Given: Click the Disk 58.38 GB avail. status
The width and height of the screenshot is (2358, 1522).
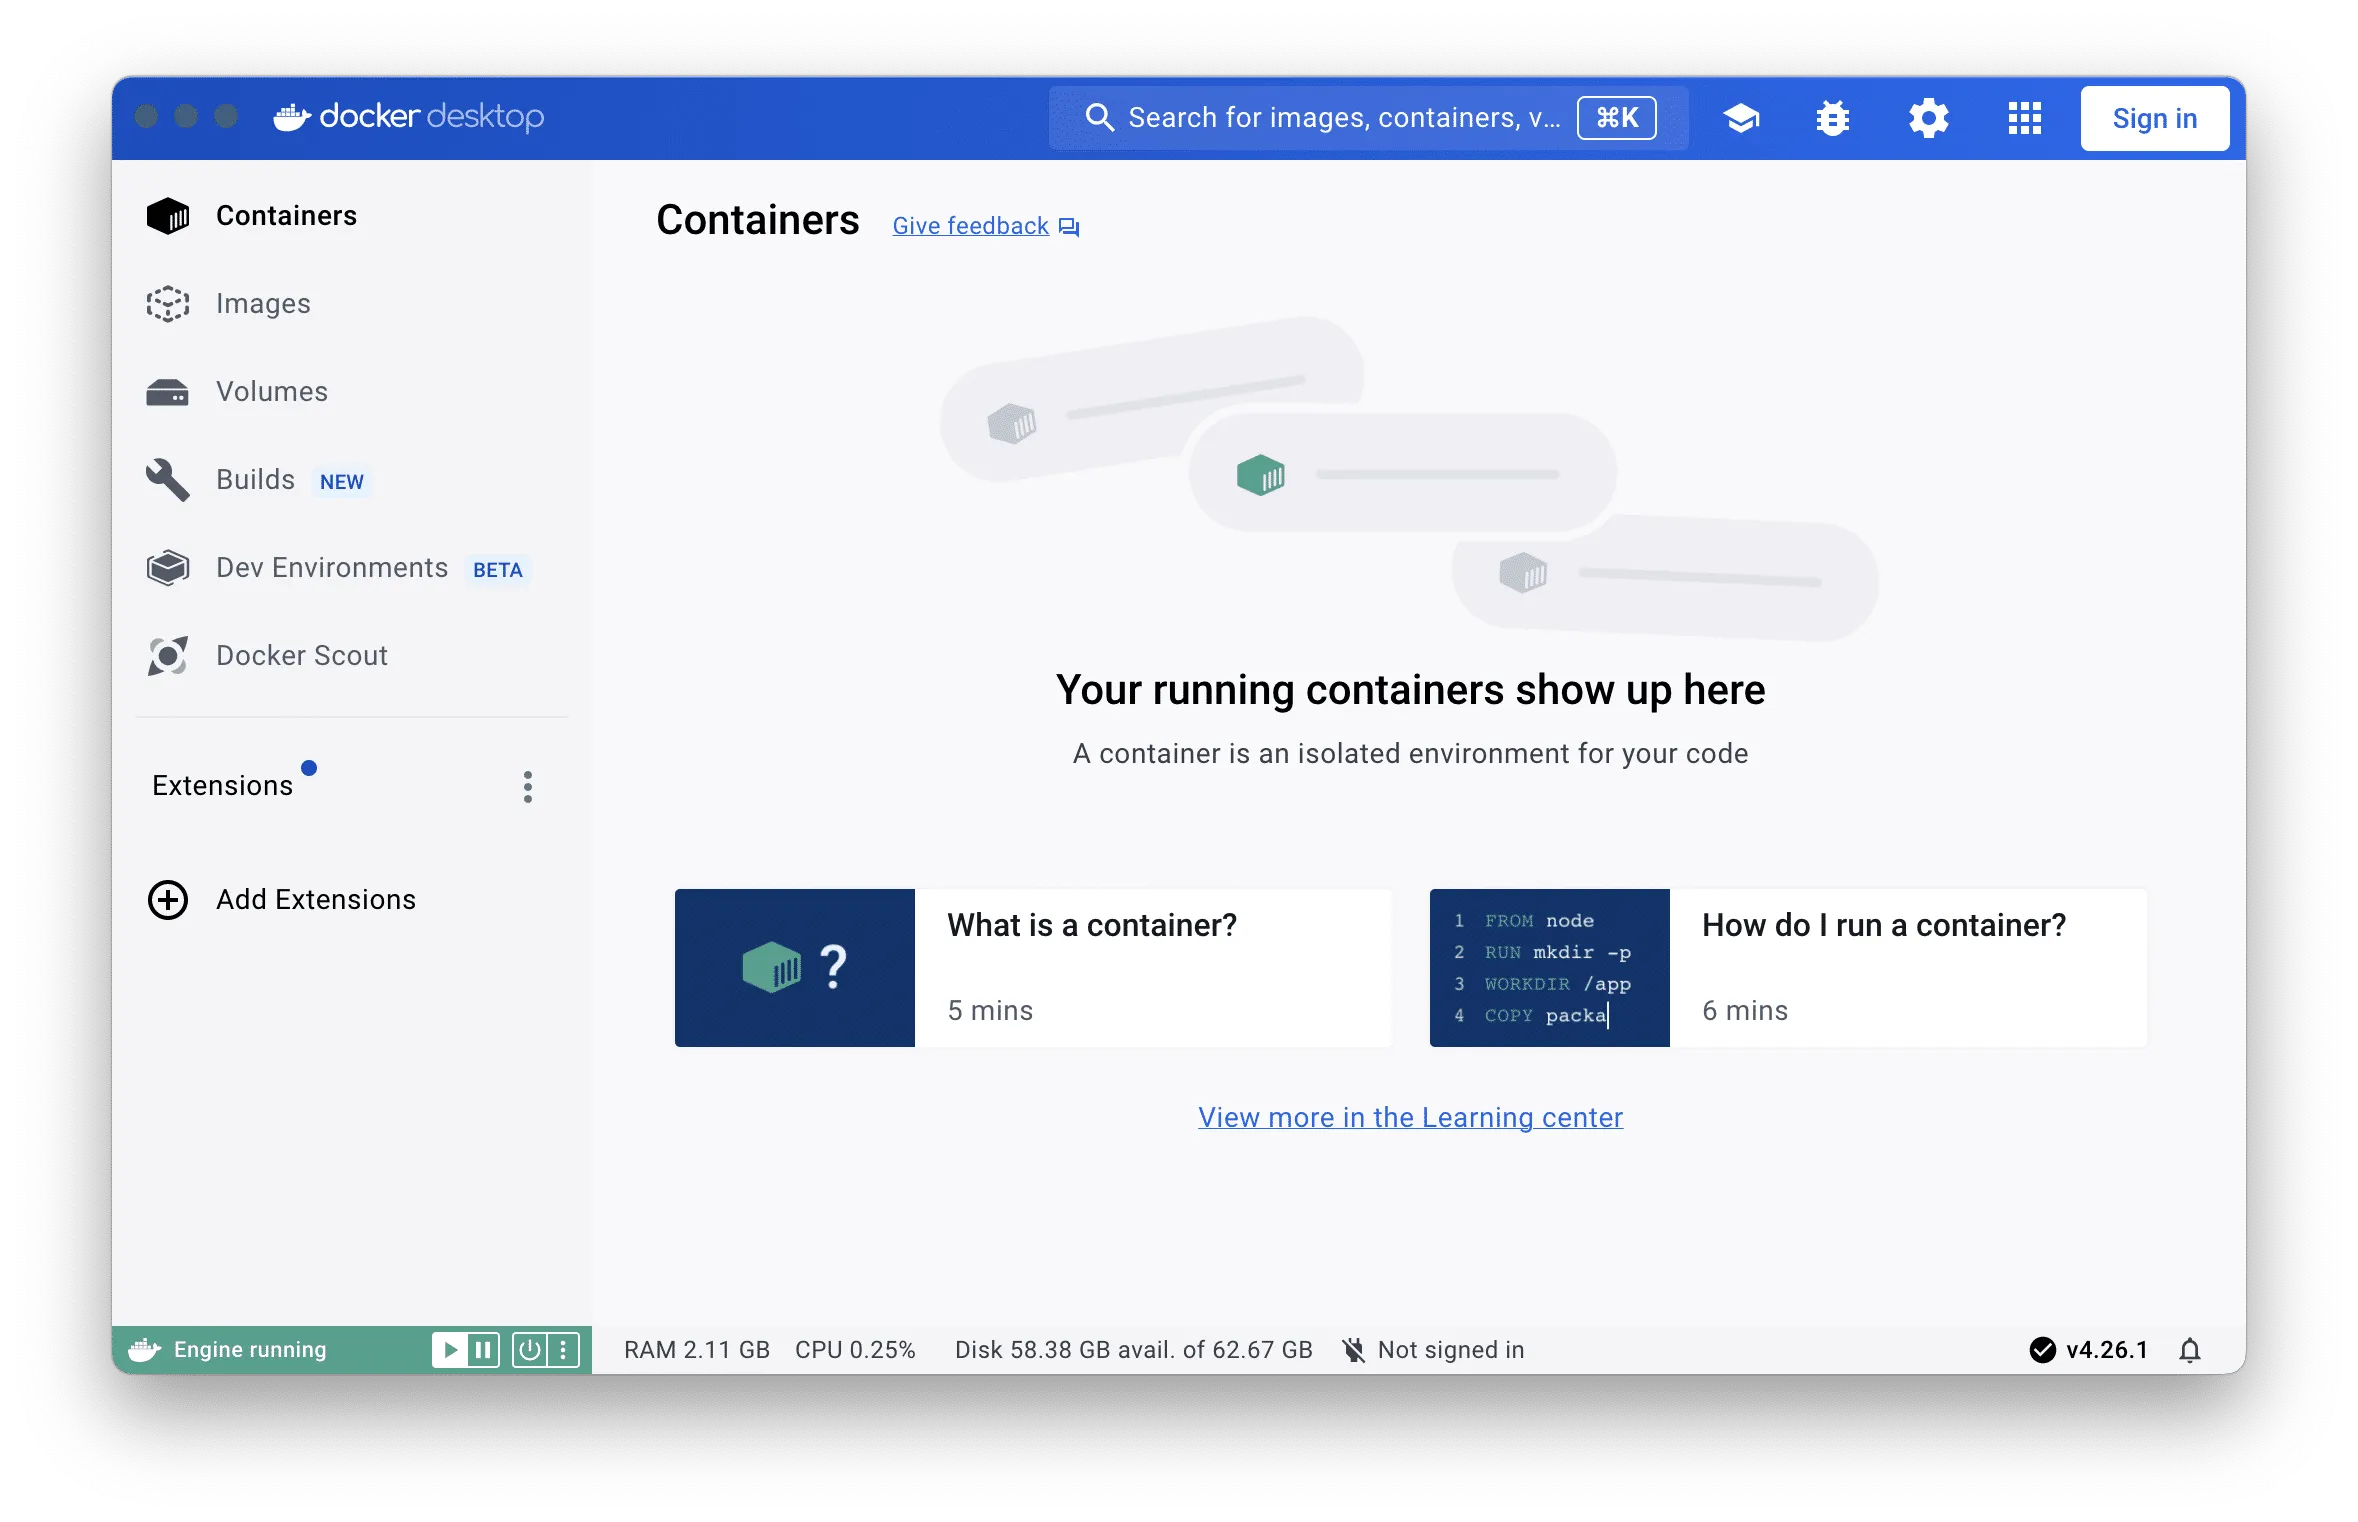Looking at the screenshot, I should pyautogui.click(x=1133, y=1350).
